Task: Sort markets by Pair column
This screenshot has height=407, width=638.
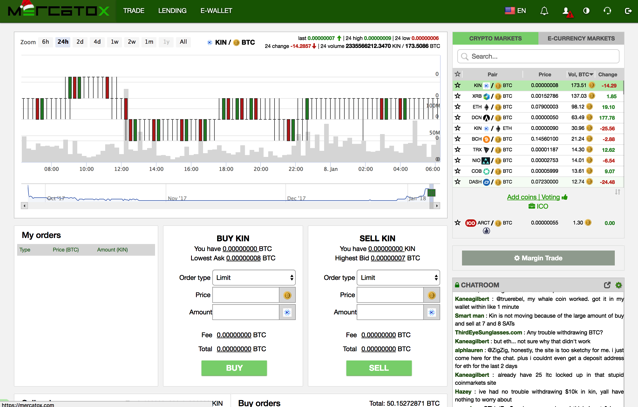Action: coord(492,74)
